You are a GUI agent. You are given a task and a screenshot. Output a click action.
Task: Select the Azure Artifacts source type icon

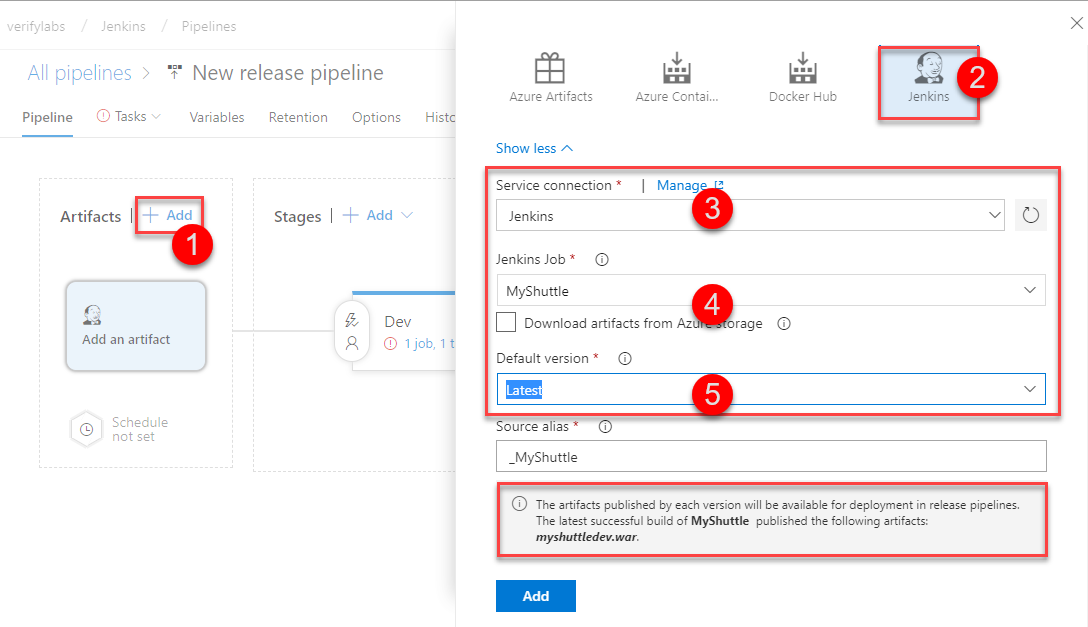pyautogui.click(x=550, y=68)
